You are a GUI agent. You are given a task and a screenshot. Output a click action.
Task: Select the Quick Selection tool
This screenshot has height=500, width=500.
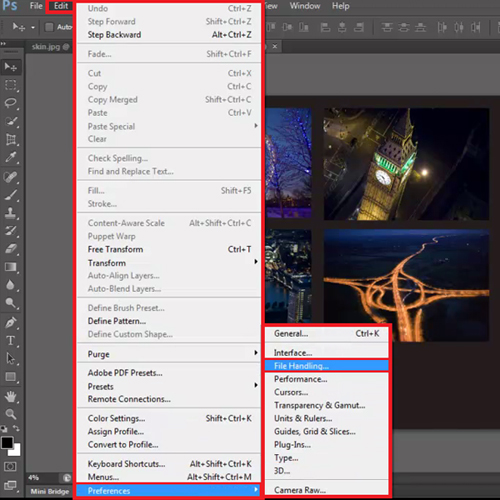pyautogui.click(x=11, y=121)
